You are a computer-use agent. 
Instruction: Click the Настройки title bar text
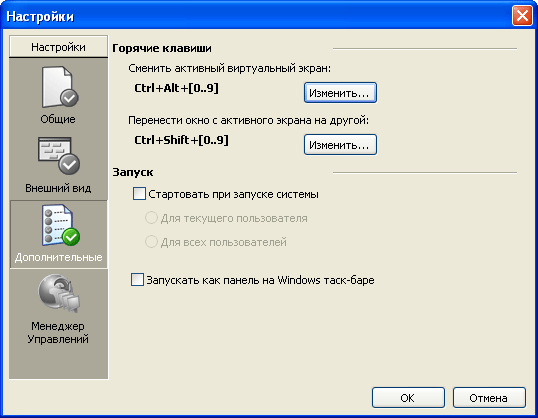(x=40, y=16)
